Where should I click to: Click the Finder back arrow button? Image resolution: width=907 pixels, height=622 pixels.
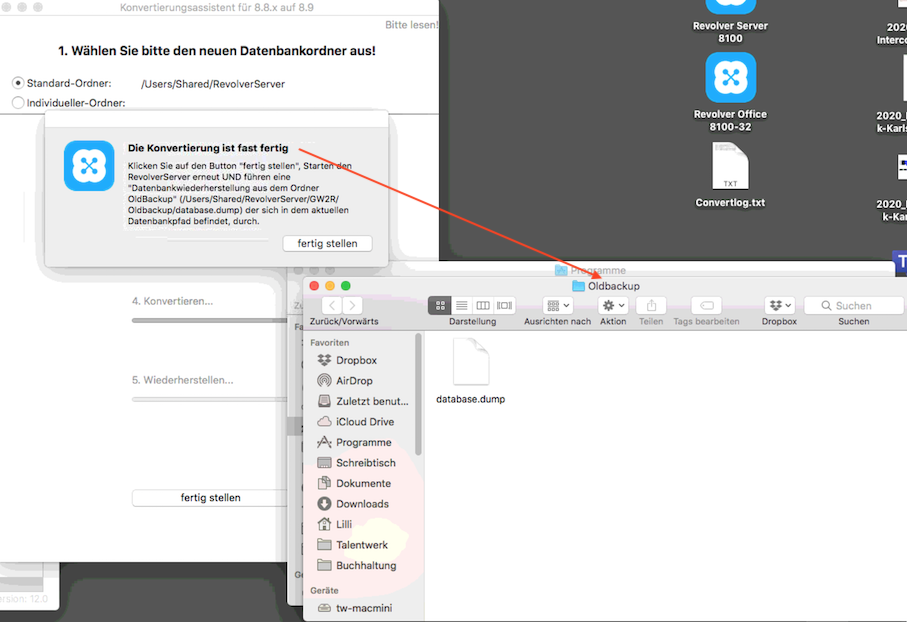[x=330, y=305]
